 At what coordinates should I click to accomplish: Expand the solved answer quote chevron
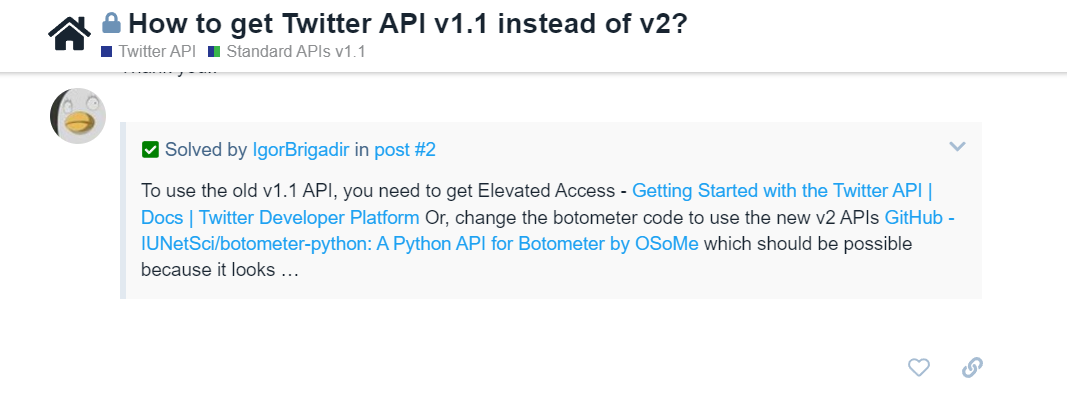click(x=957, y=147)
